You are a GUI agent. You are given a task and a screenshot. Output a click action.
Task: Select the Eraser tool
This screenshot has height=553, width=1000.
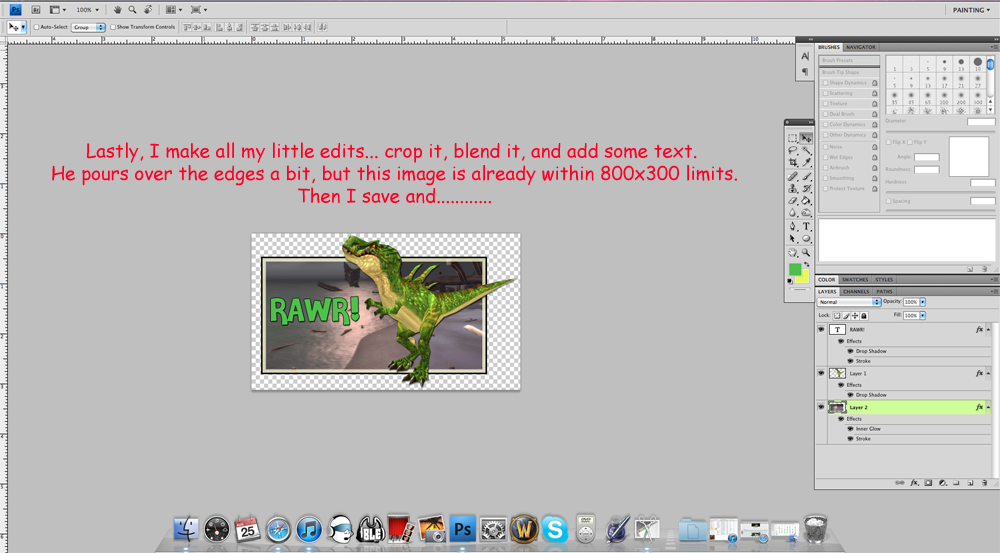pyautogui.click(x=793, y=201)
